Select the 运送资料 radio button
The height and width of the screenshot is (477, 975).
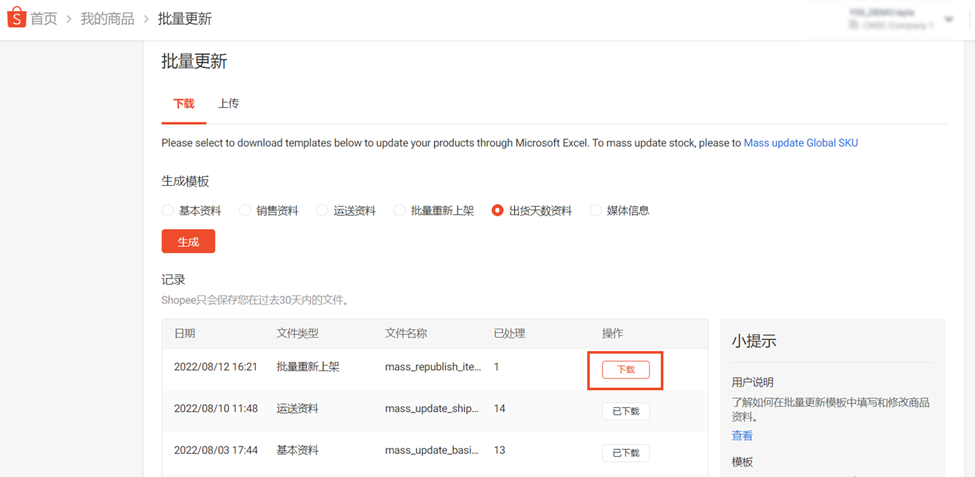[321, 211]
